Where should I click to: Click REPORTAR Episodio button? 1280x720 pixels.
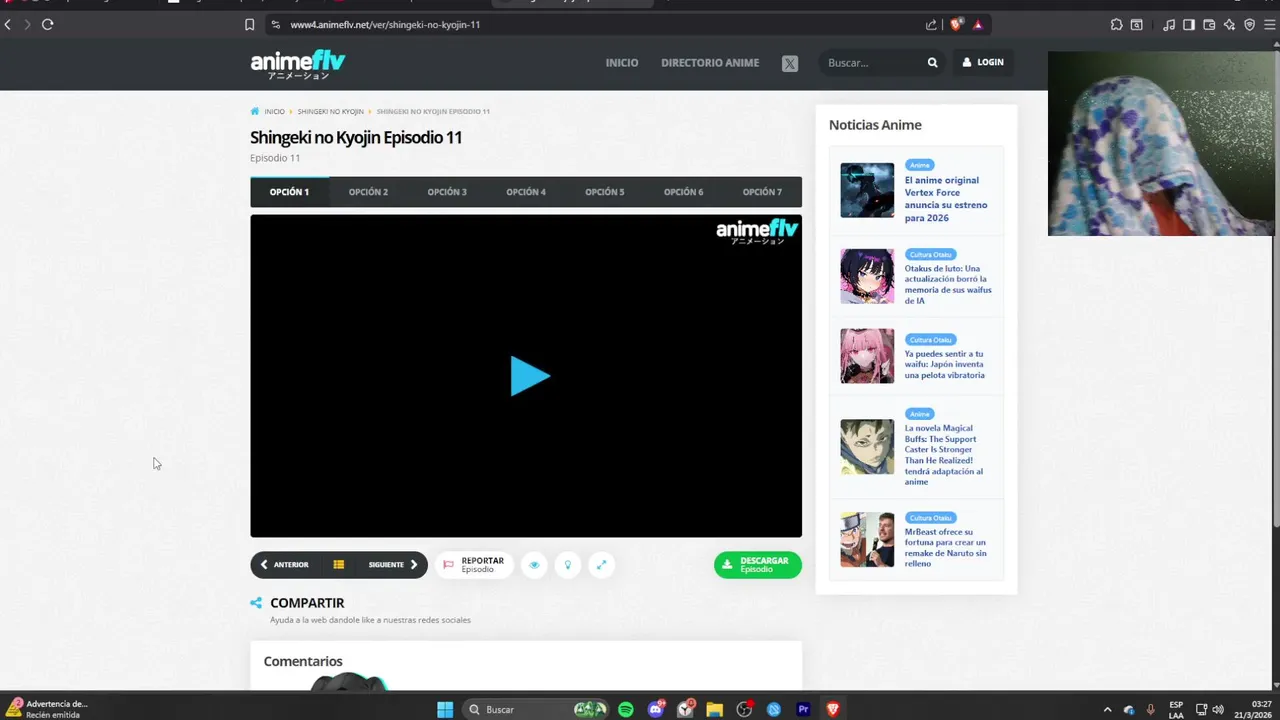(x=474, y=565)
